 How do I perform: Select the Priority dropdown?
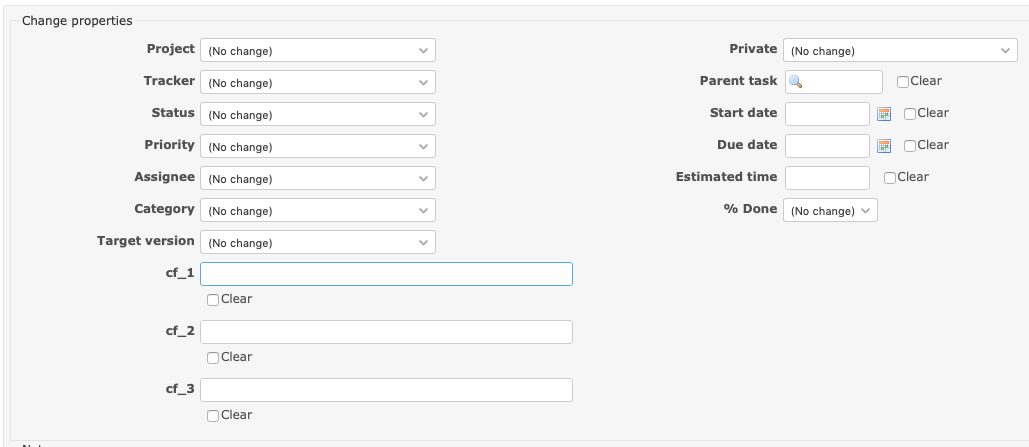(318, 146)
